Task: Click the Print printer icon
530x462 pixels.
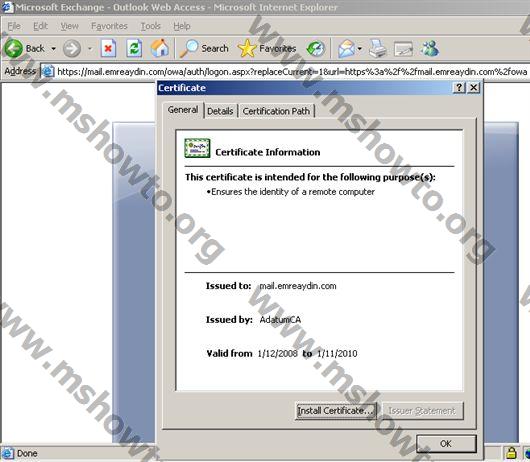Action: click(378, 49)
